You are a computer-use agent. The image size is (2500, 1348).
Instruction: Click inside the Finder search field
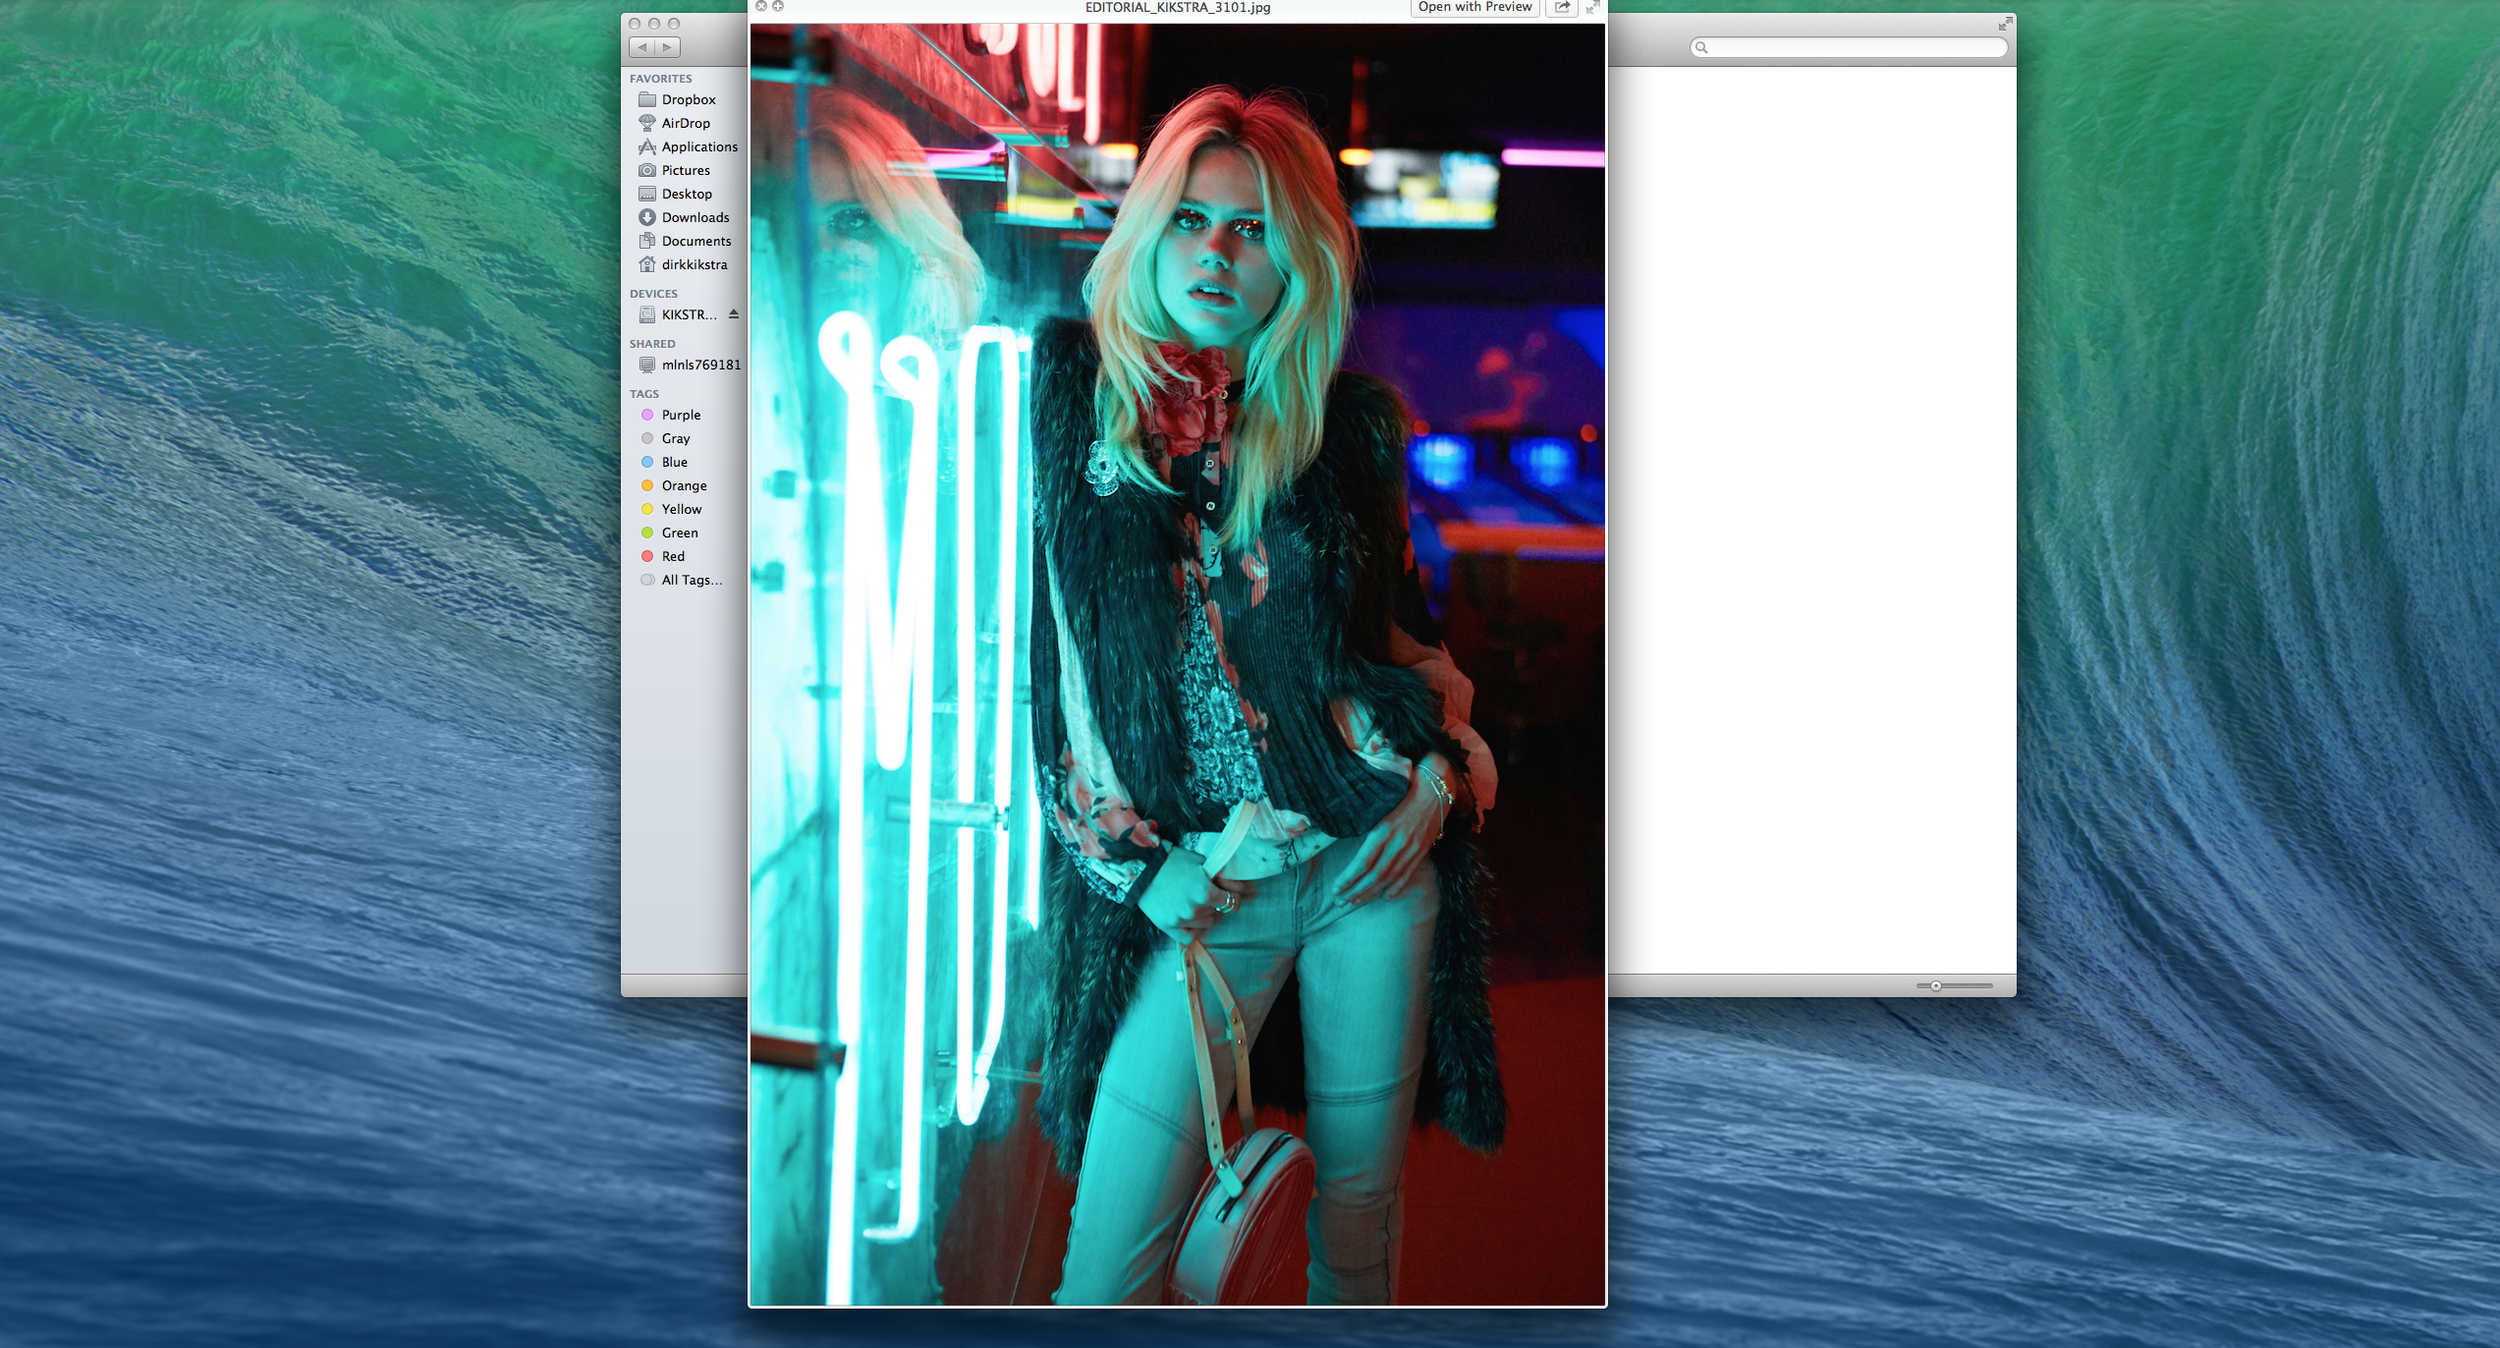(1846, 46)
